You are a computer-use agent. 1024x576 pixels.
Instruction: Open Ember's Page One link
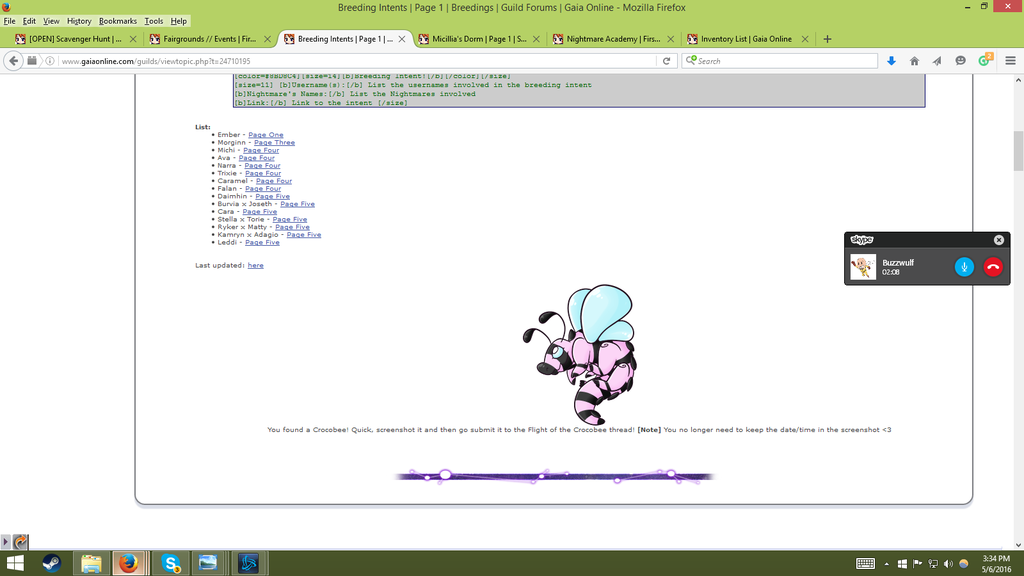[x=266, y=135]
